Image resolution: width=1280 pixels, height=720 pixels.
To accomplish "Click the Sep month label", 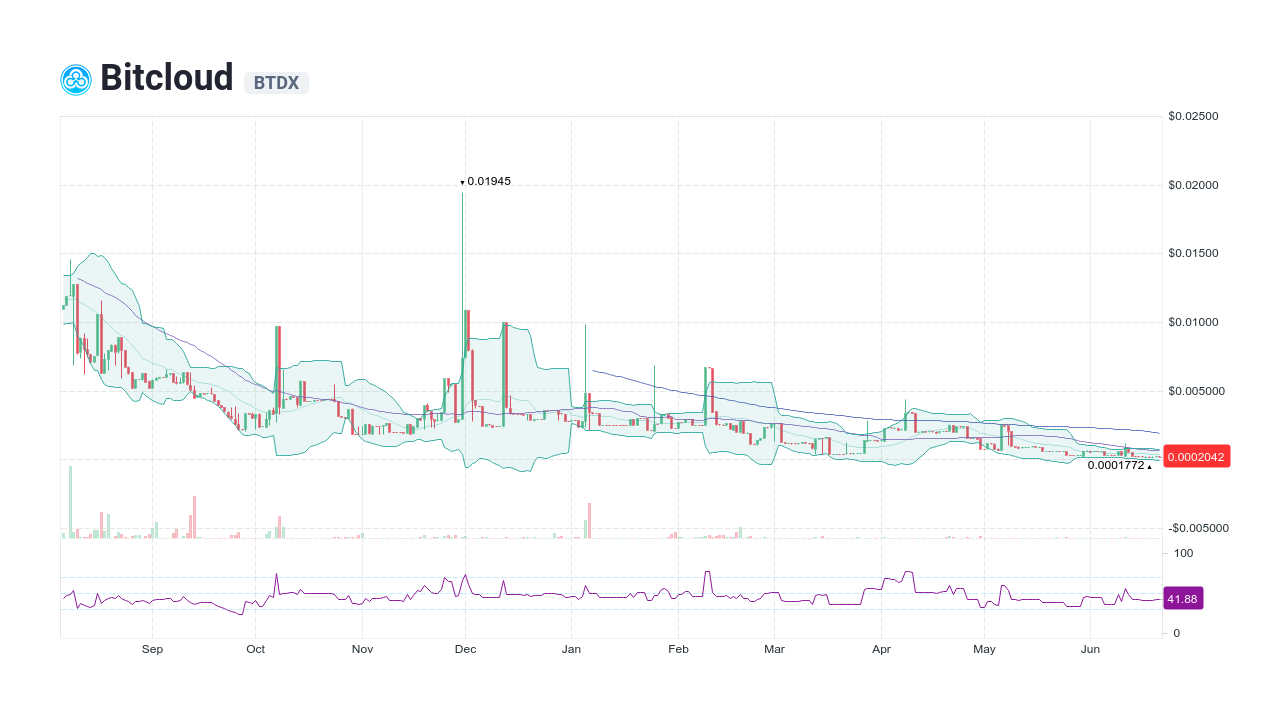I will click(152, 649).
